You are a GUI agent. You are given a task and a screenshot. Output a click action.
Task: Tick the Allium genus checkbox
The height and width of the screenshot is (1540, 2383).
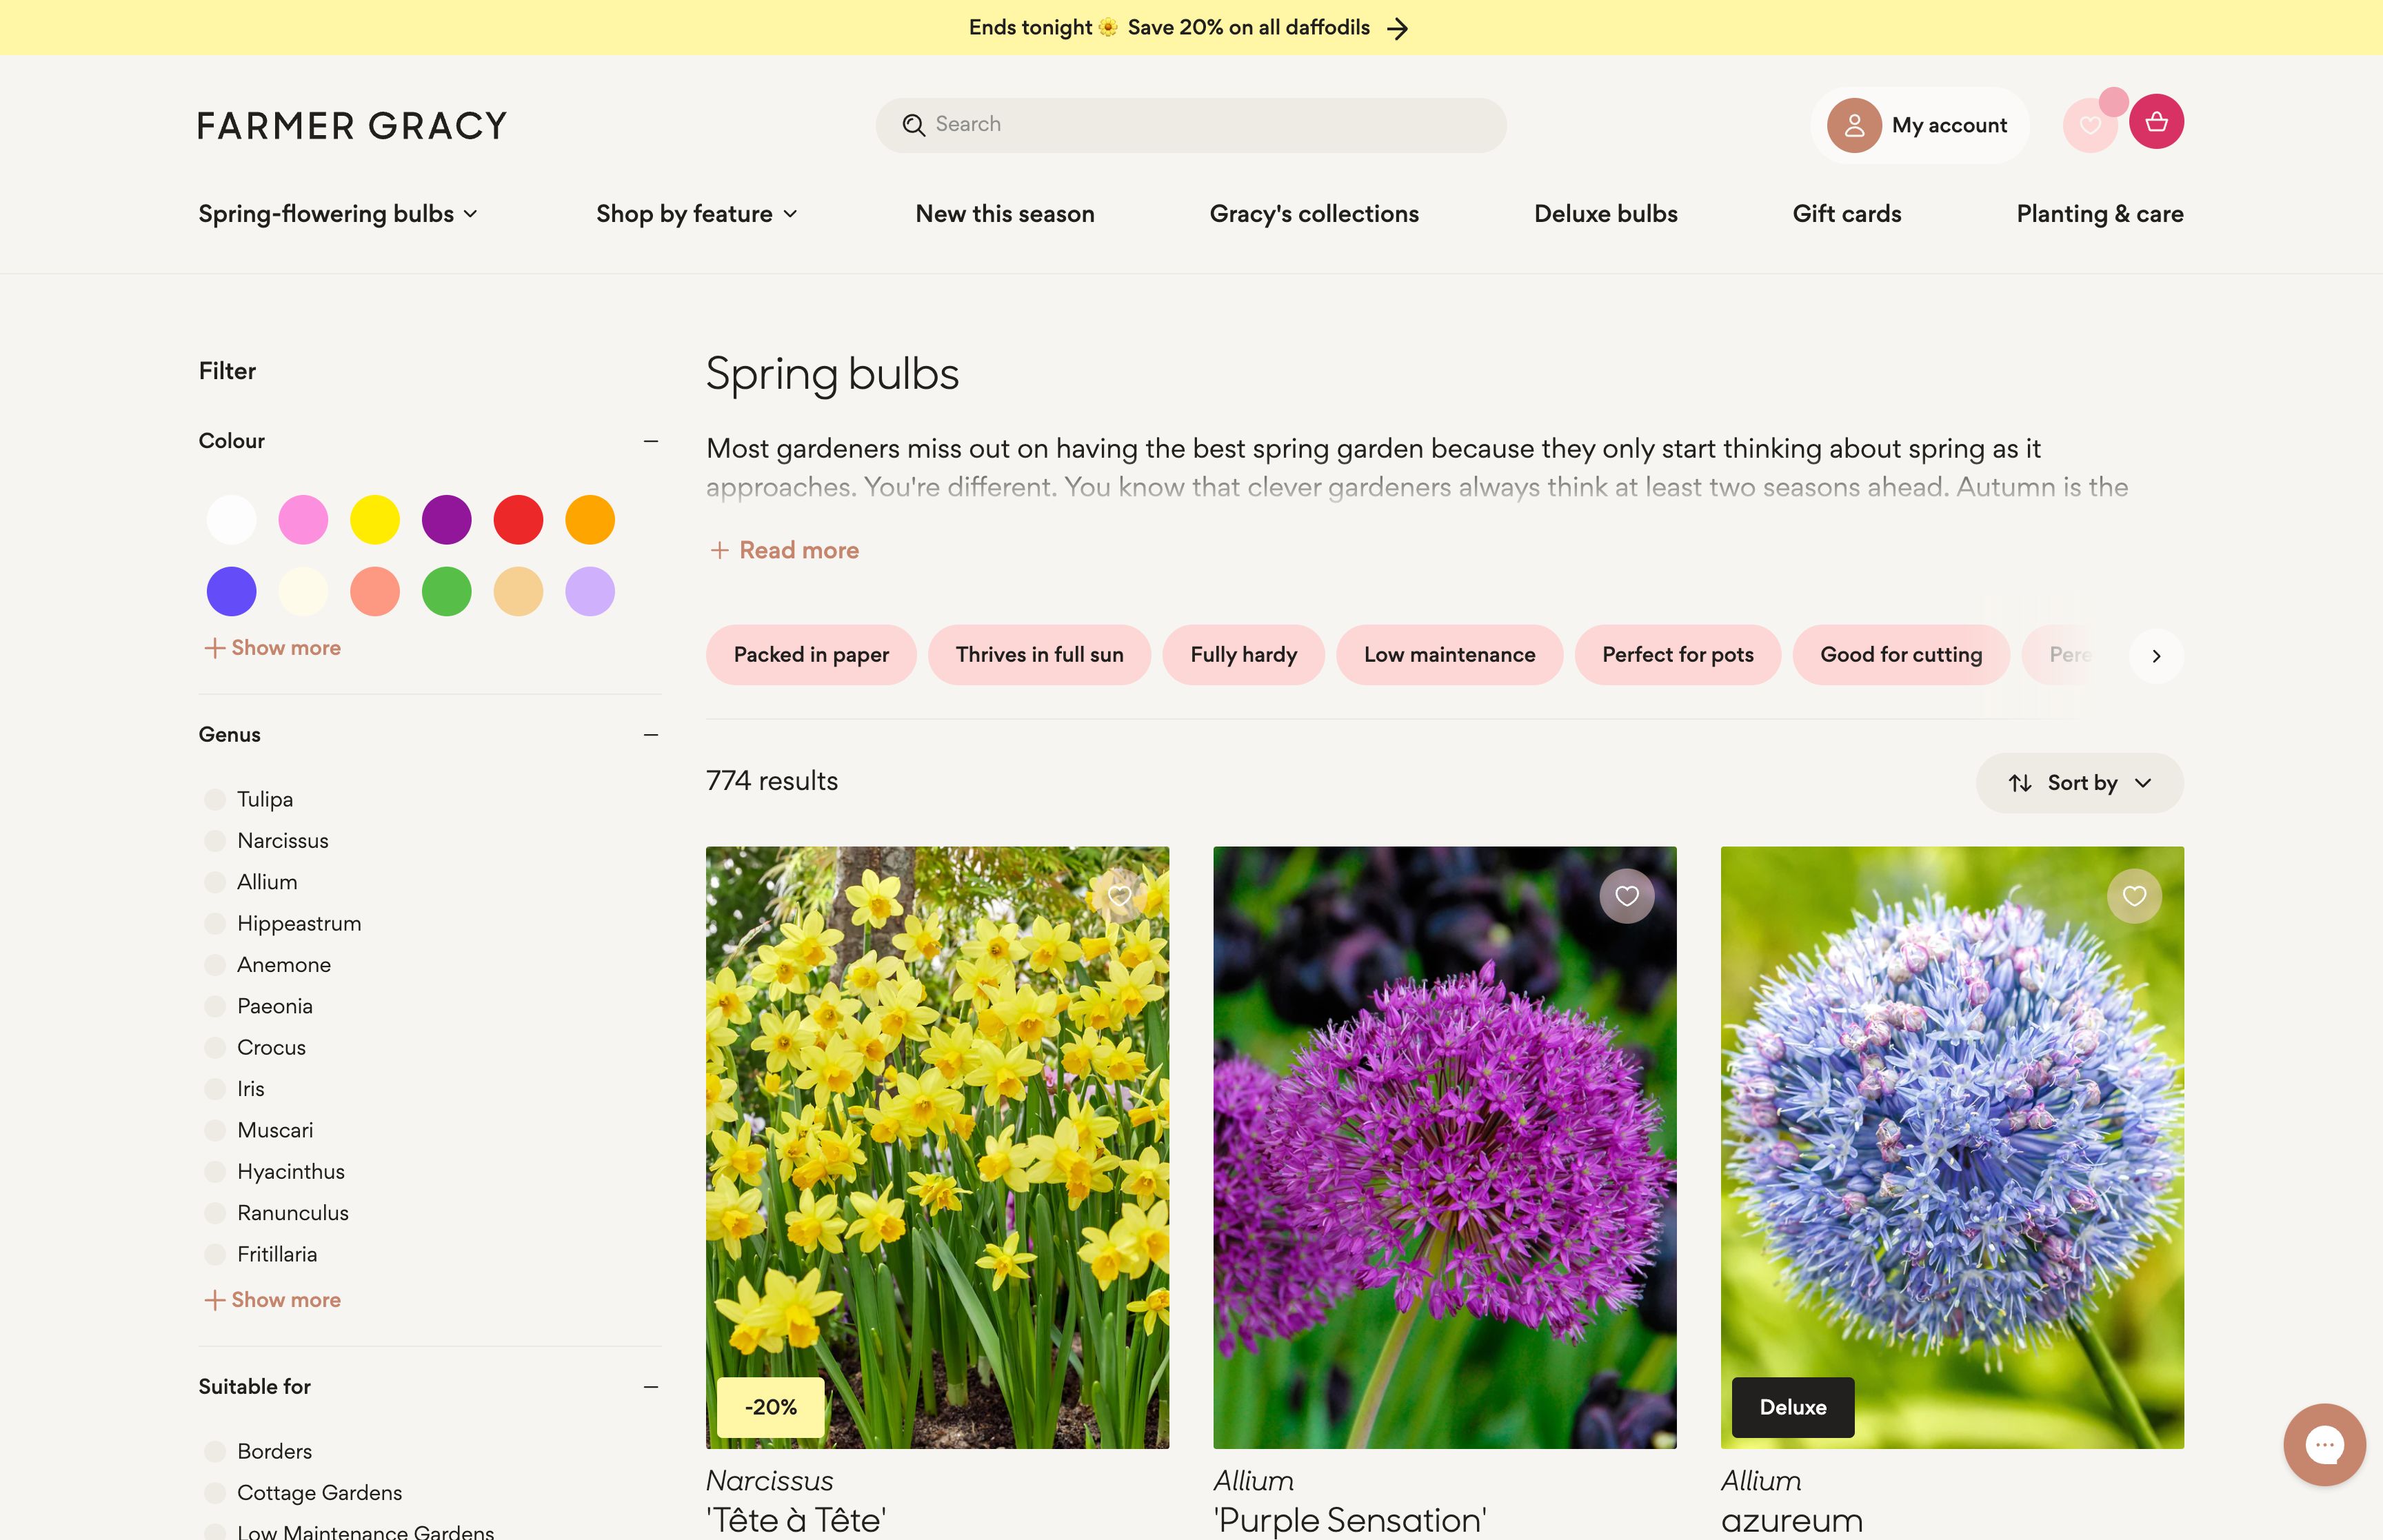tap(215, 883)
